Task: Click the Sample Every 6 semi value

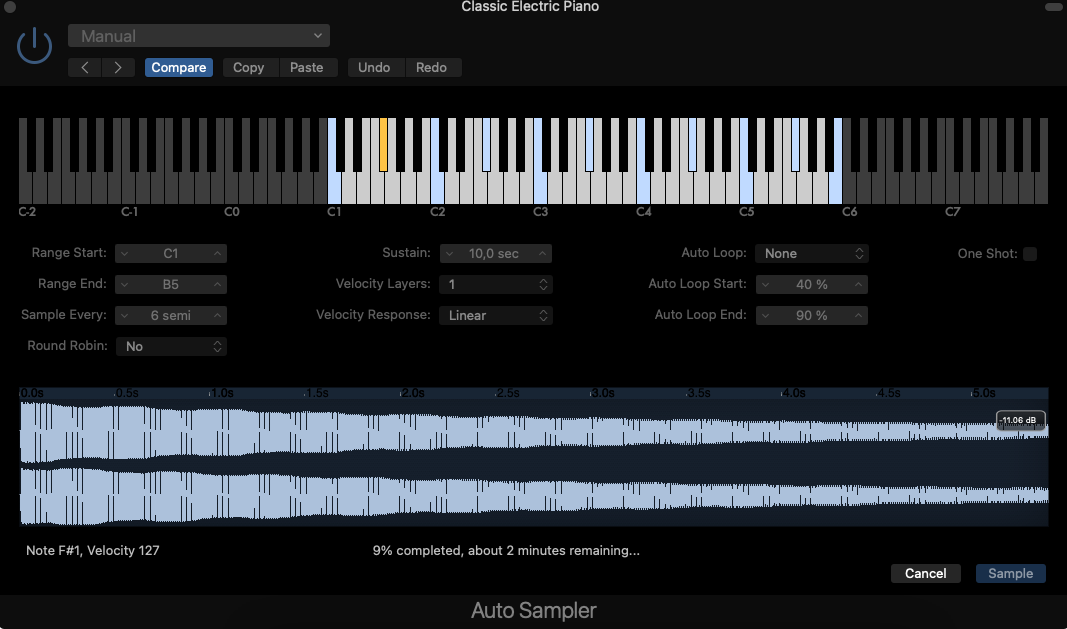Action: point(171,315)
